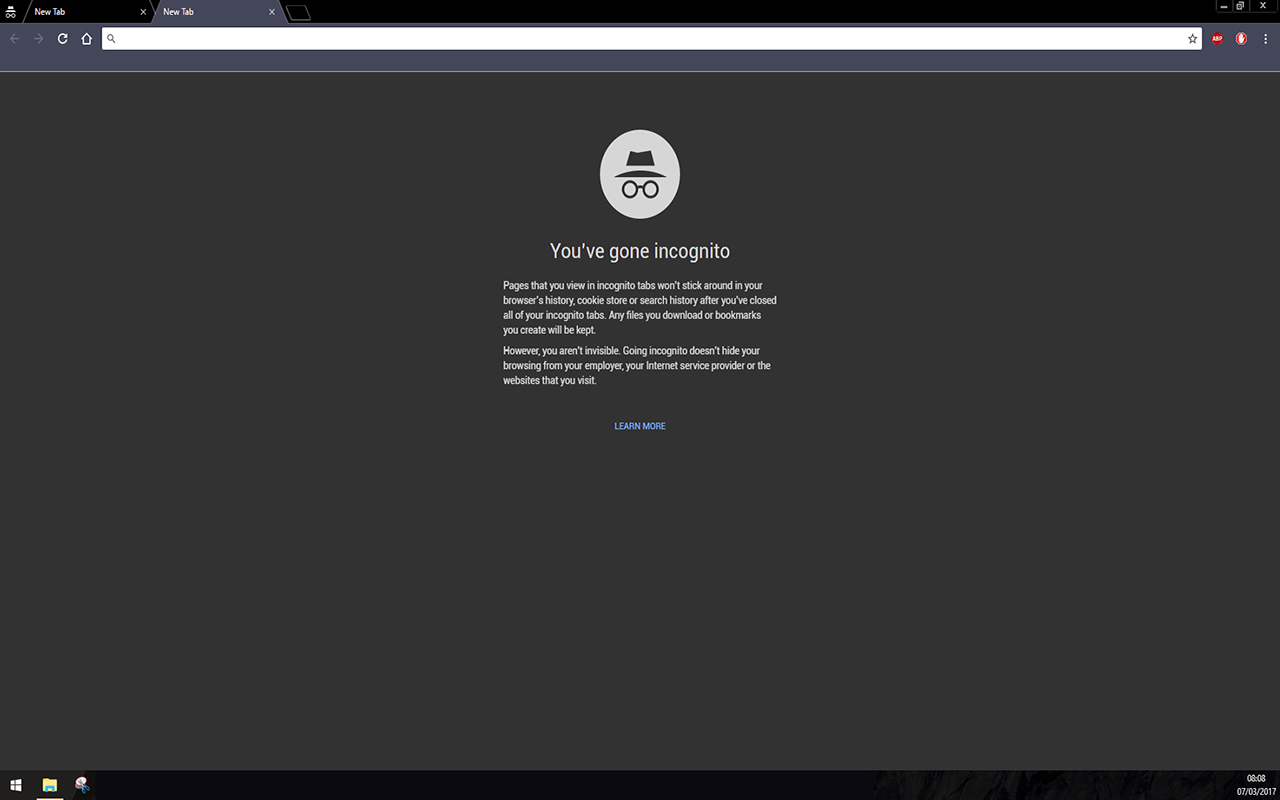Open the Snipping Tool from the taskbar
Image resolution: width=1280 pixels, height=800 pixels.
pyautogui.click(x=82, y=785)
